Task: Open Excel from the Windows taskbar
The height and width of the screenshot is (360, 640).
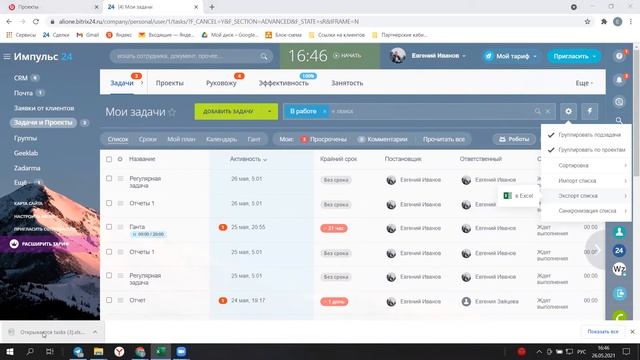Action: coord(161,351)
